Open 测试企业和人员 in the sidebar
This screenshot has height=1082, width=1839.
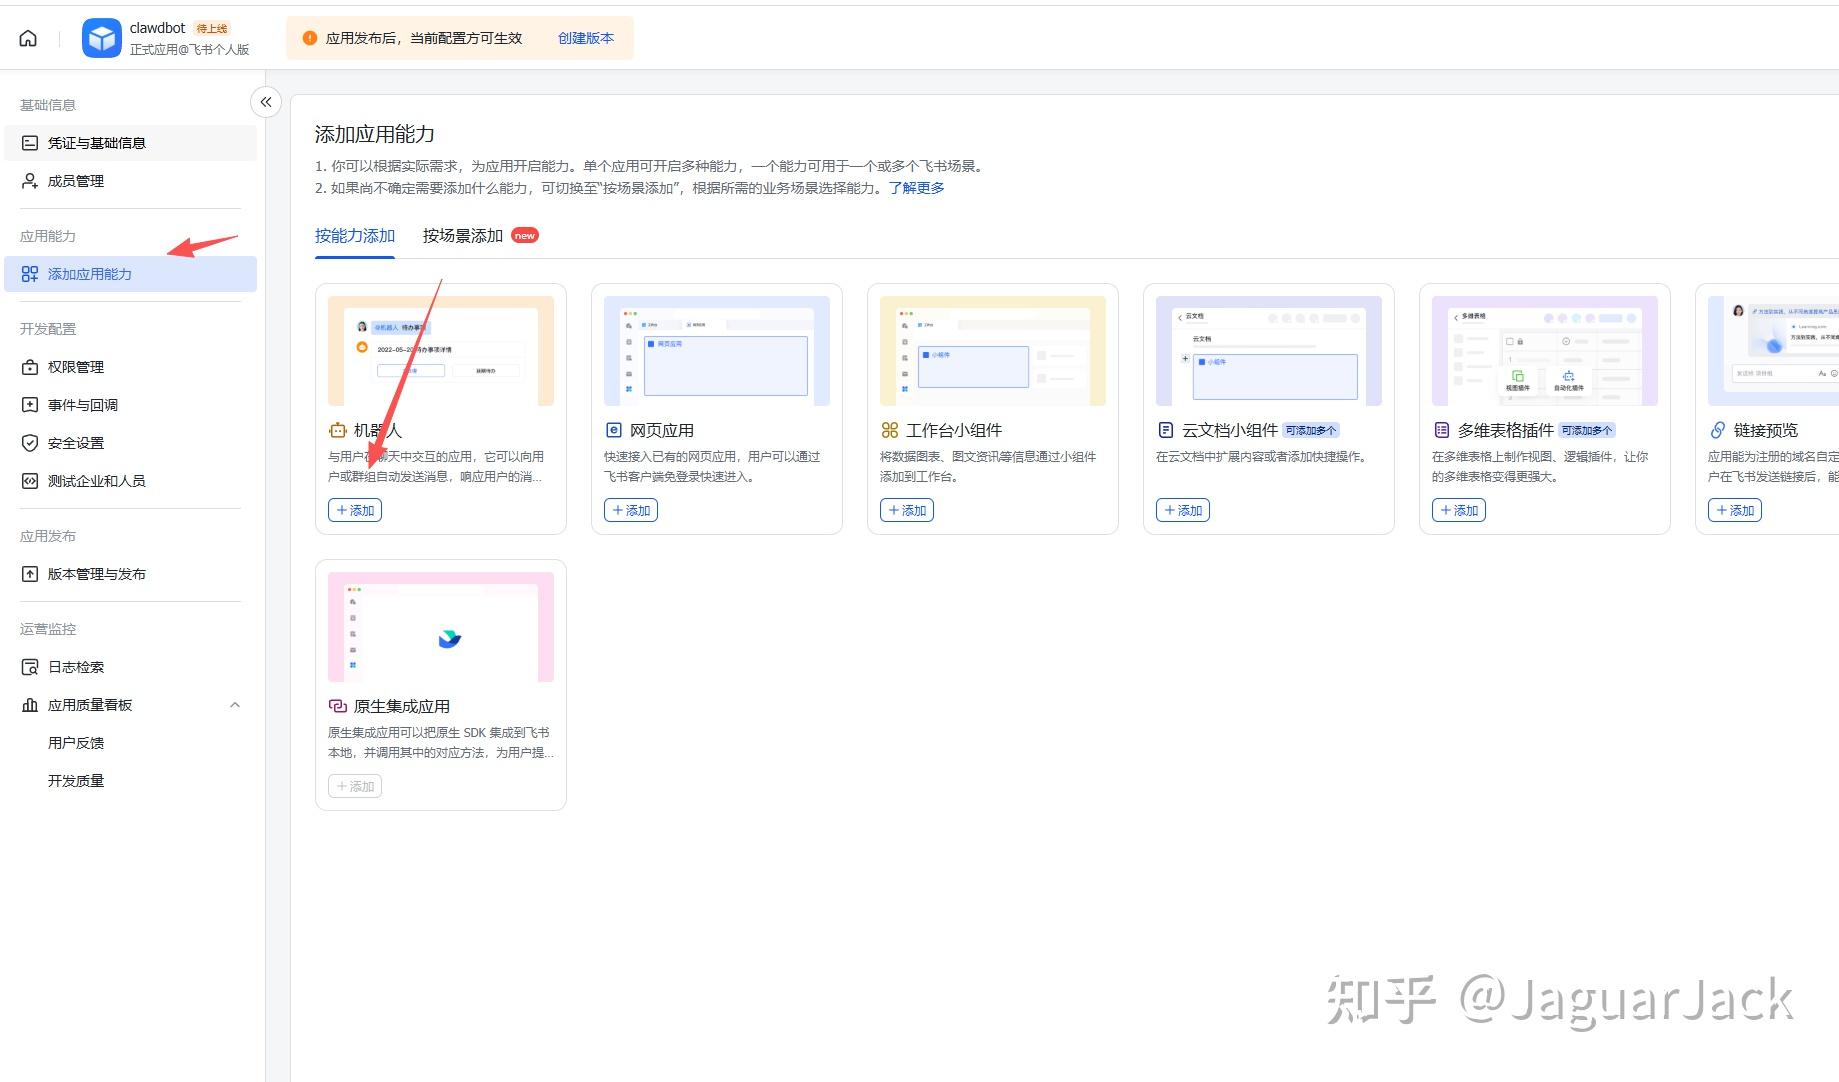coord(130,481)
